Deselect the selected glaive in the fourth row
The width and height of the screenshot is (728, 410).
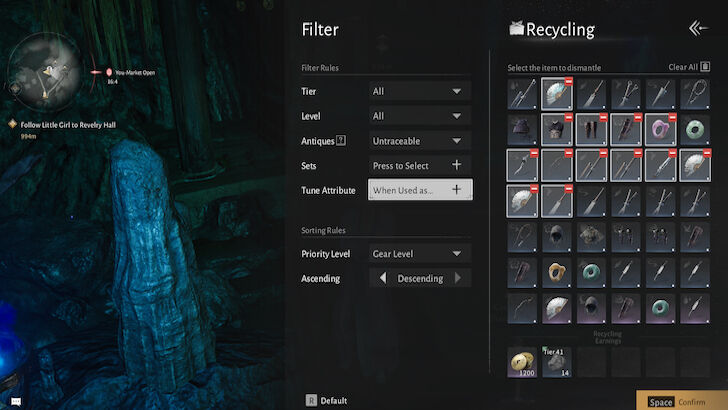[x=556, y=201]
